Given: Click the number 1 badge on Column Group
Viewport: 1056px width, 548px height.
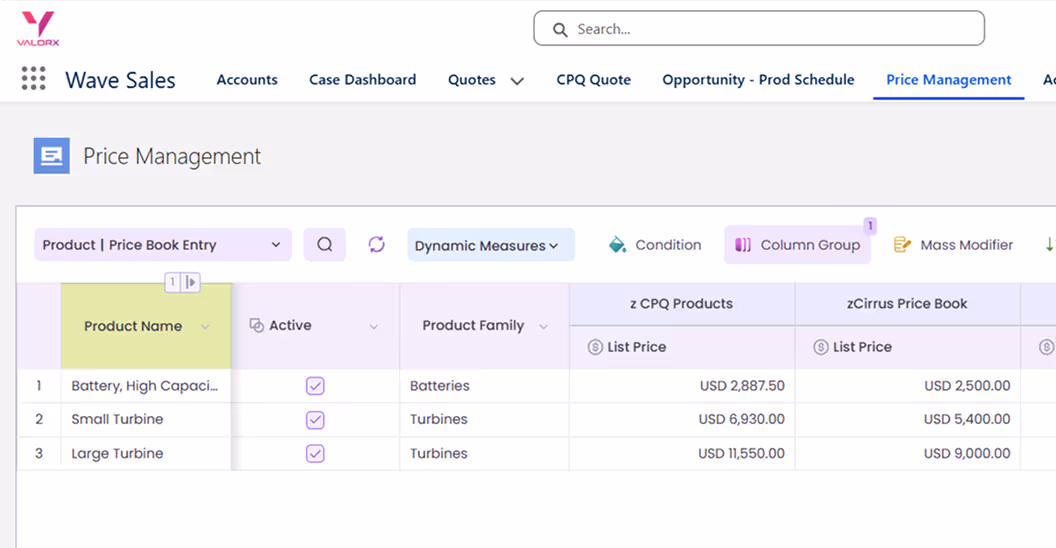Looking at the screenshot, I should pos(870,226).
